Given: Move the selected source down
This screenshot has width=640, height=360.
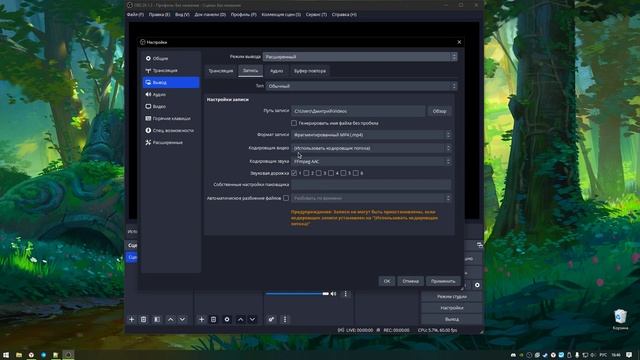Looking at the screenshot, I should [x=252, y=319].
